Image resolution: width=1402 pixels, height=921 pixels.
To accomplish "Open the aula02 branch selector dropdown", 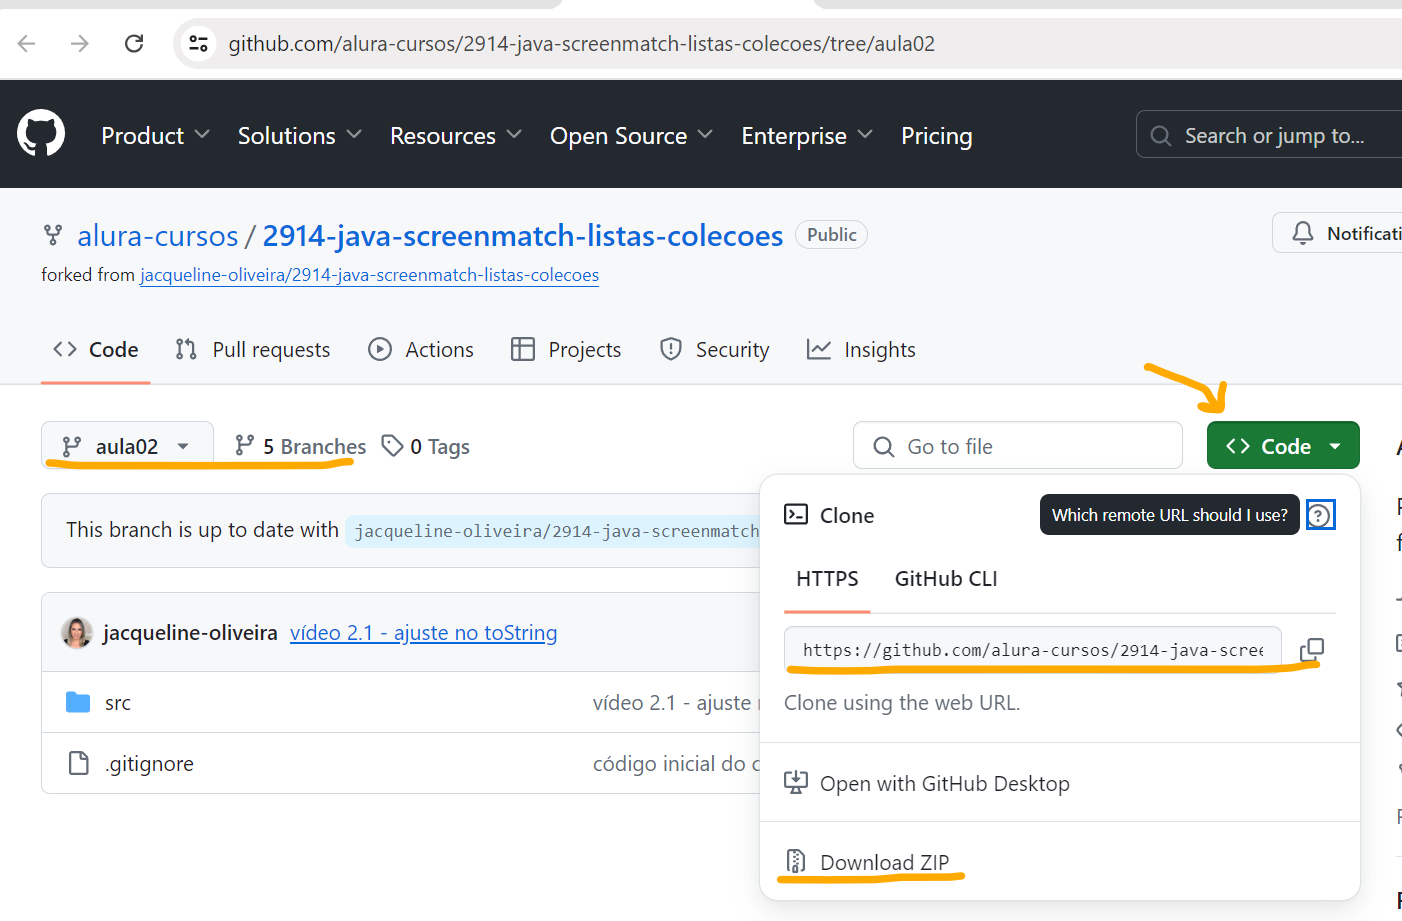I will coord(127,446).
